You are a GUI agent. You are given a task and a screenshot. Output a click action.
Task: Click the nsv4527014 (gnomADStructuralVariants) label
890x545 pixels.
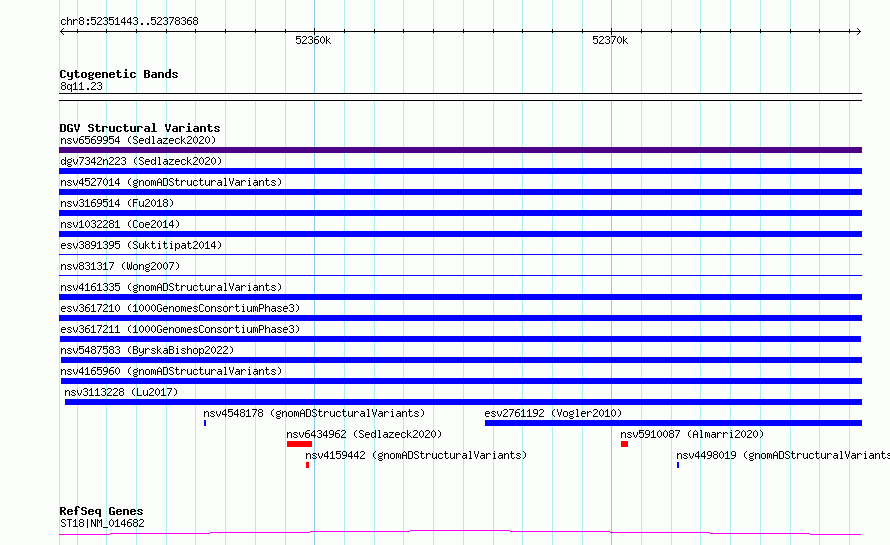[x=171, y=182]
